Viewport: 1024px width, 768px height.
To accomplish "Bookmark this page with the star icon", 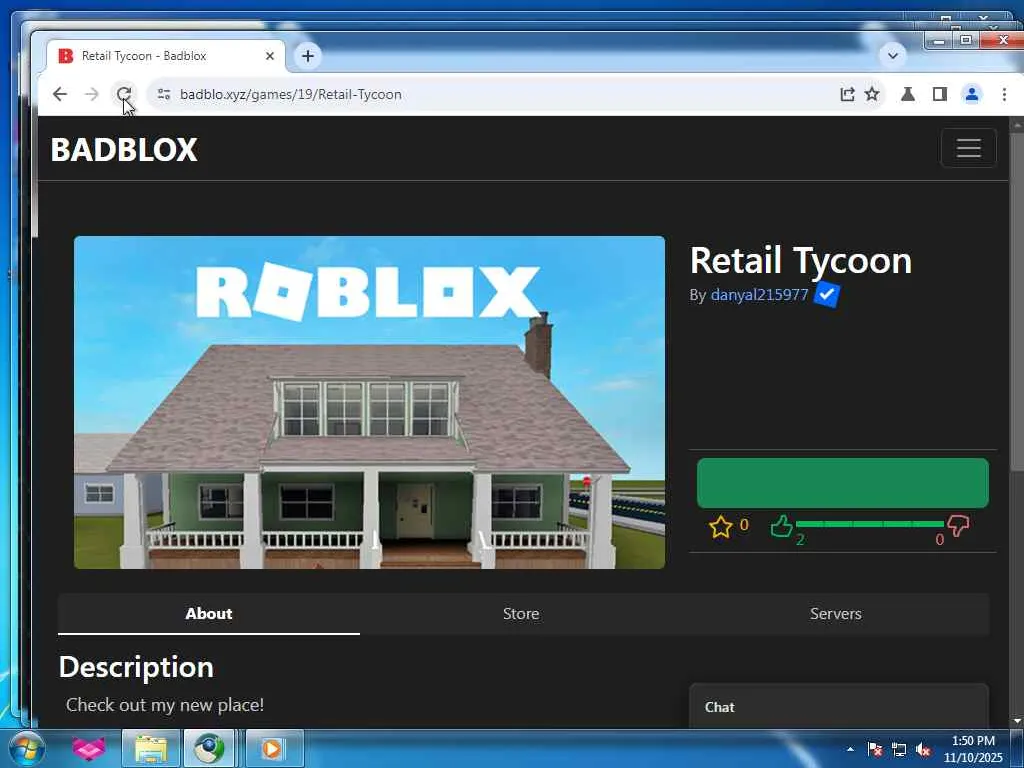I will click(872, 94).
